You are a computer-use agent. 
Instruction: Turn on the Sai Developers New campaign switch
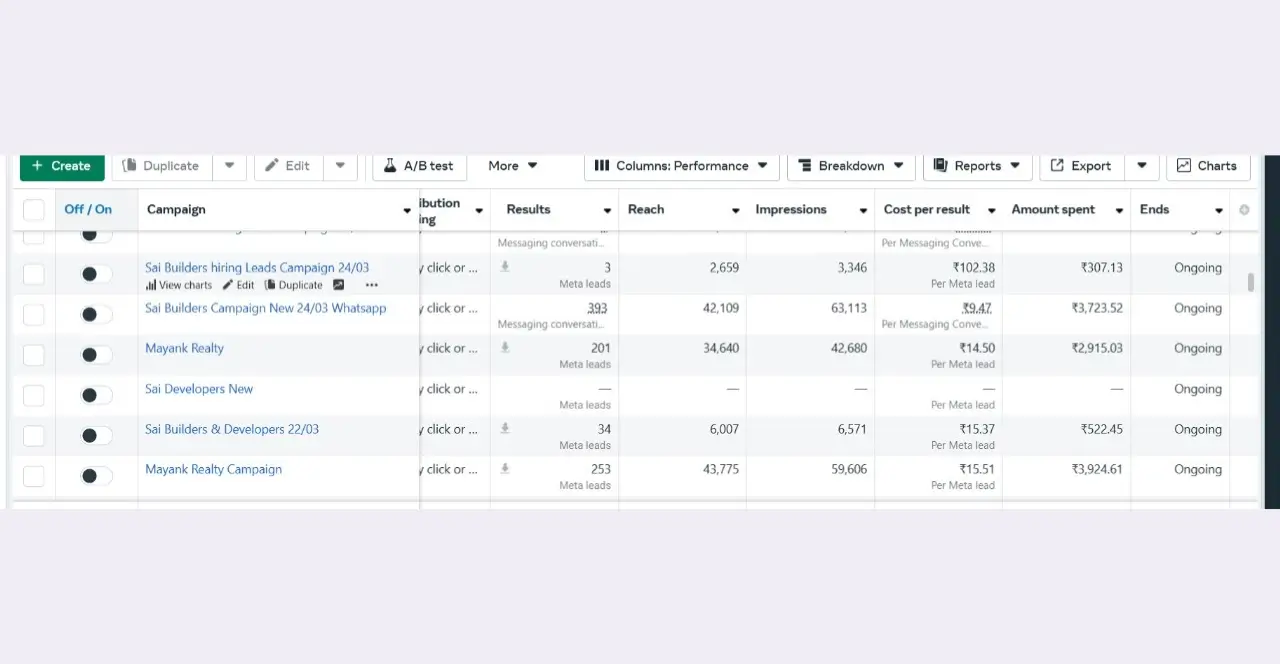(x=96, y=395)
